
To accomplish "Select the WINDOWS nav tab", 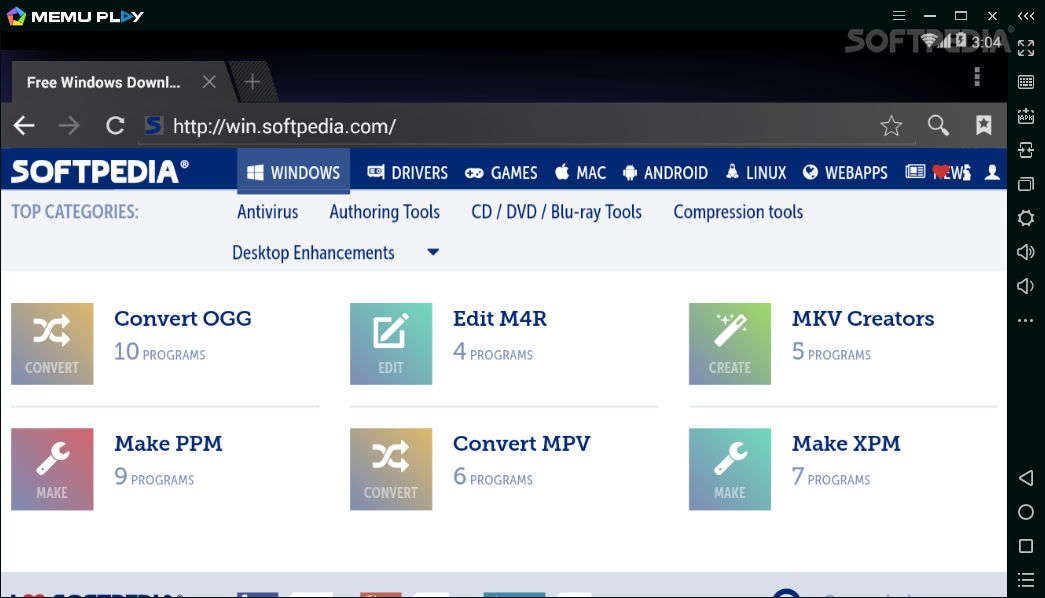I will coord(293,173).
